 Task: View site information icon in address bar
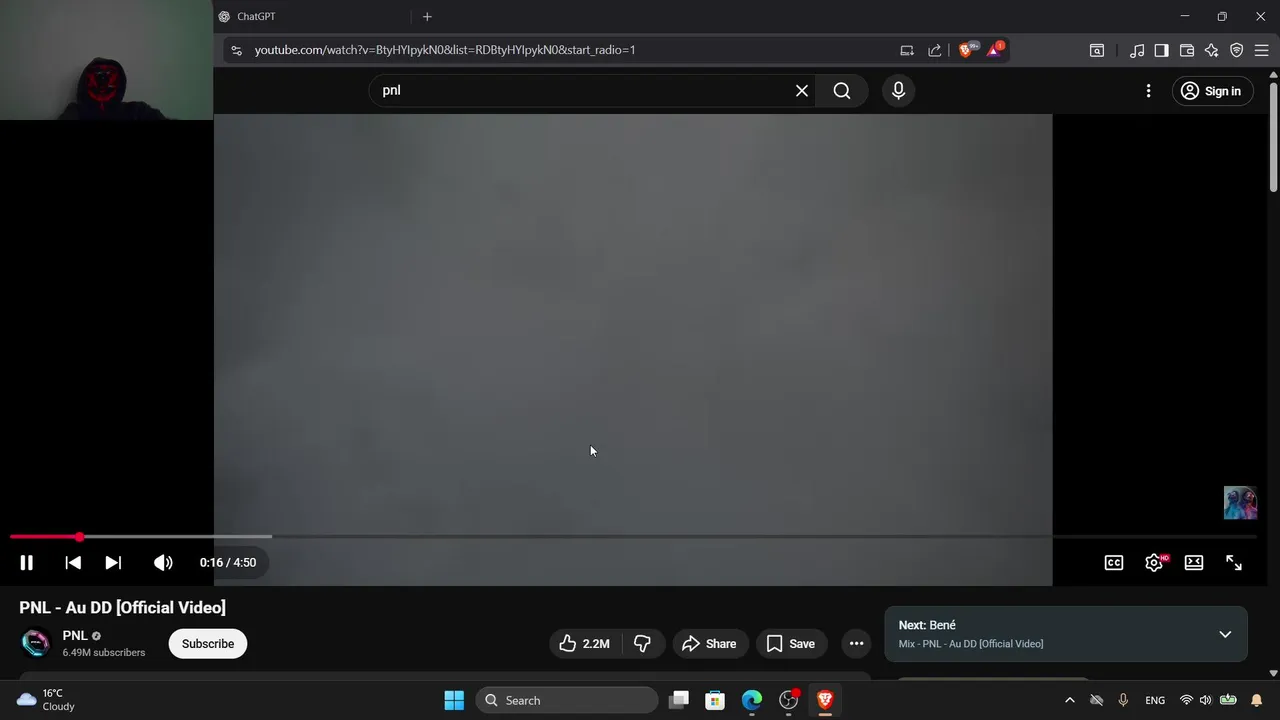coord(236,50)
